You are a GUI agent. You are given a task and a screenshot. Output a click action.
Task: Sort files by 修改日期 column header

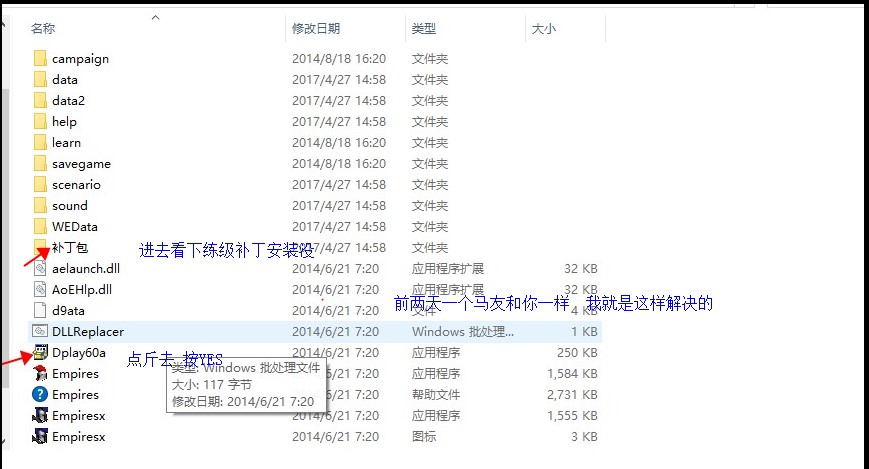(x=316, y=29)
